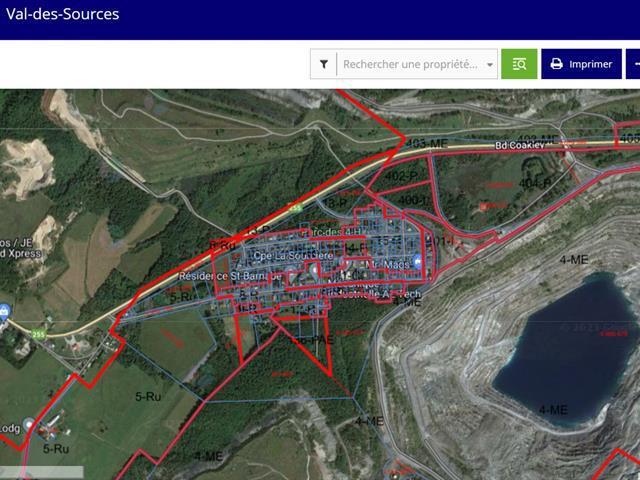Click the green advanced search button

point(519,64)
